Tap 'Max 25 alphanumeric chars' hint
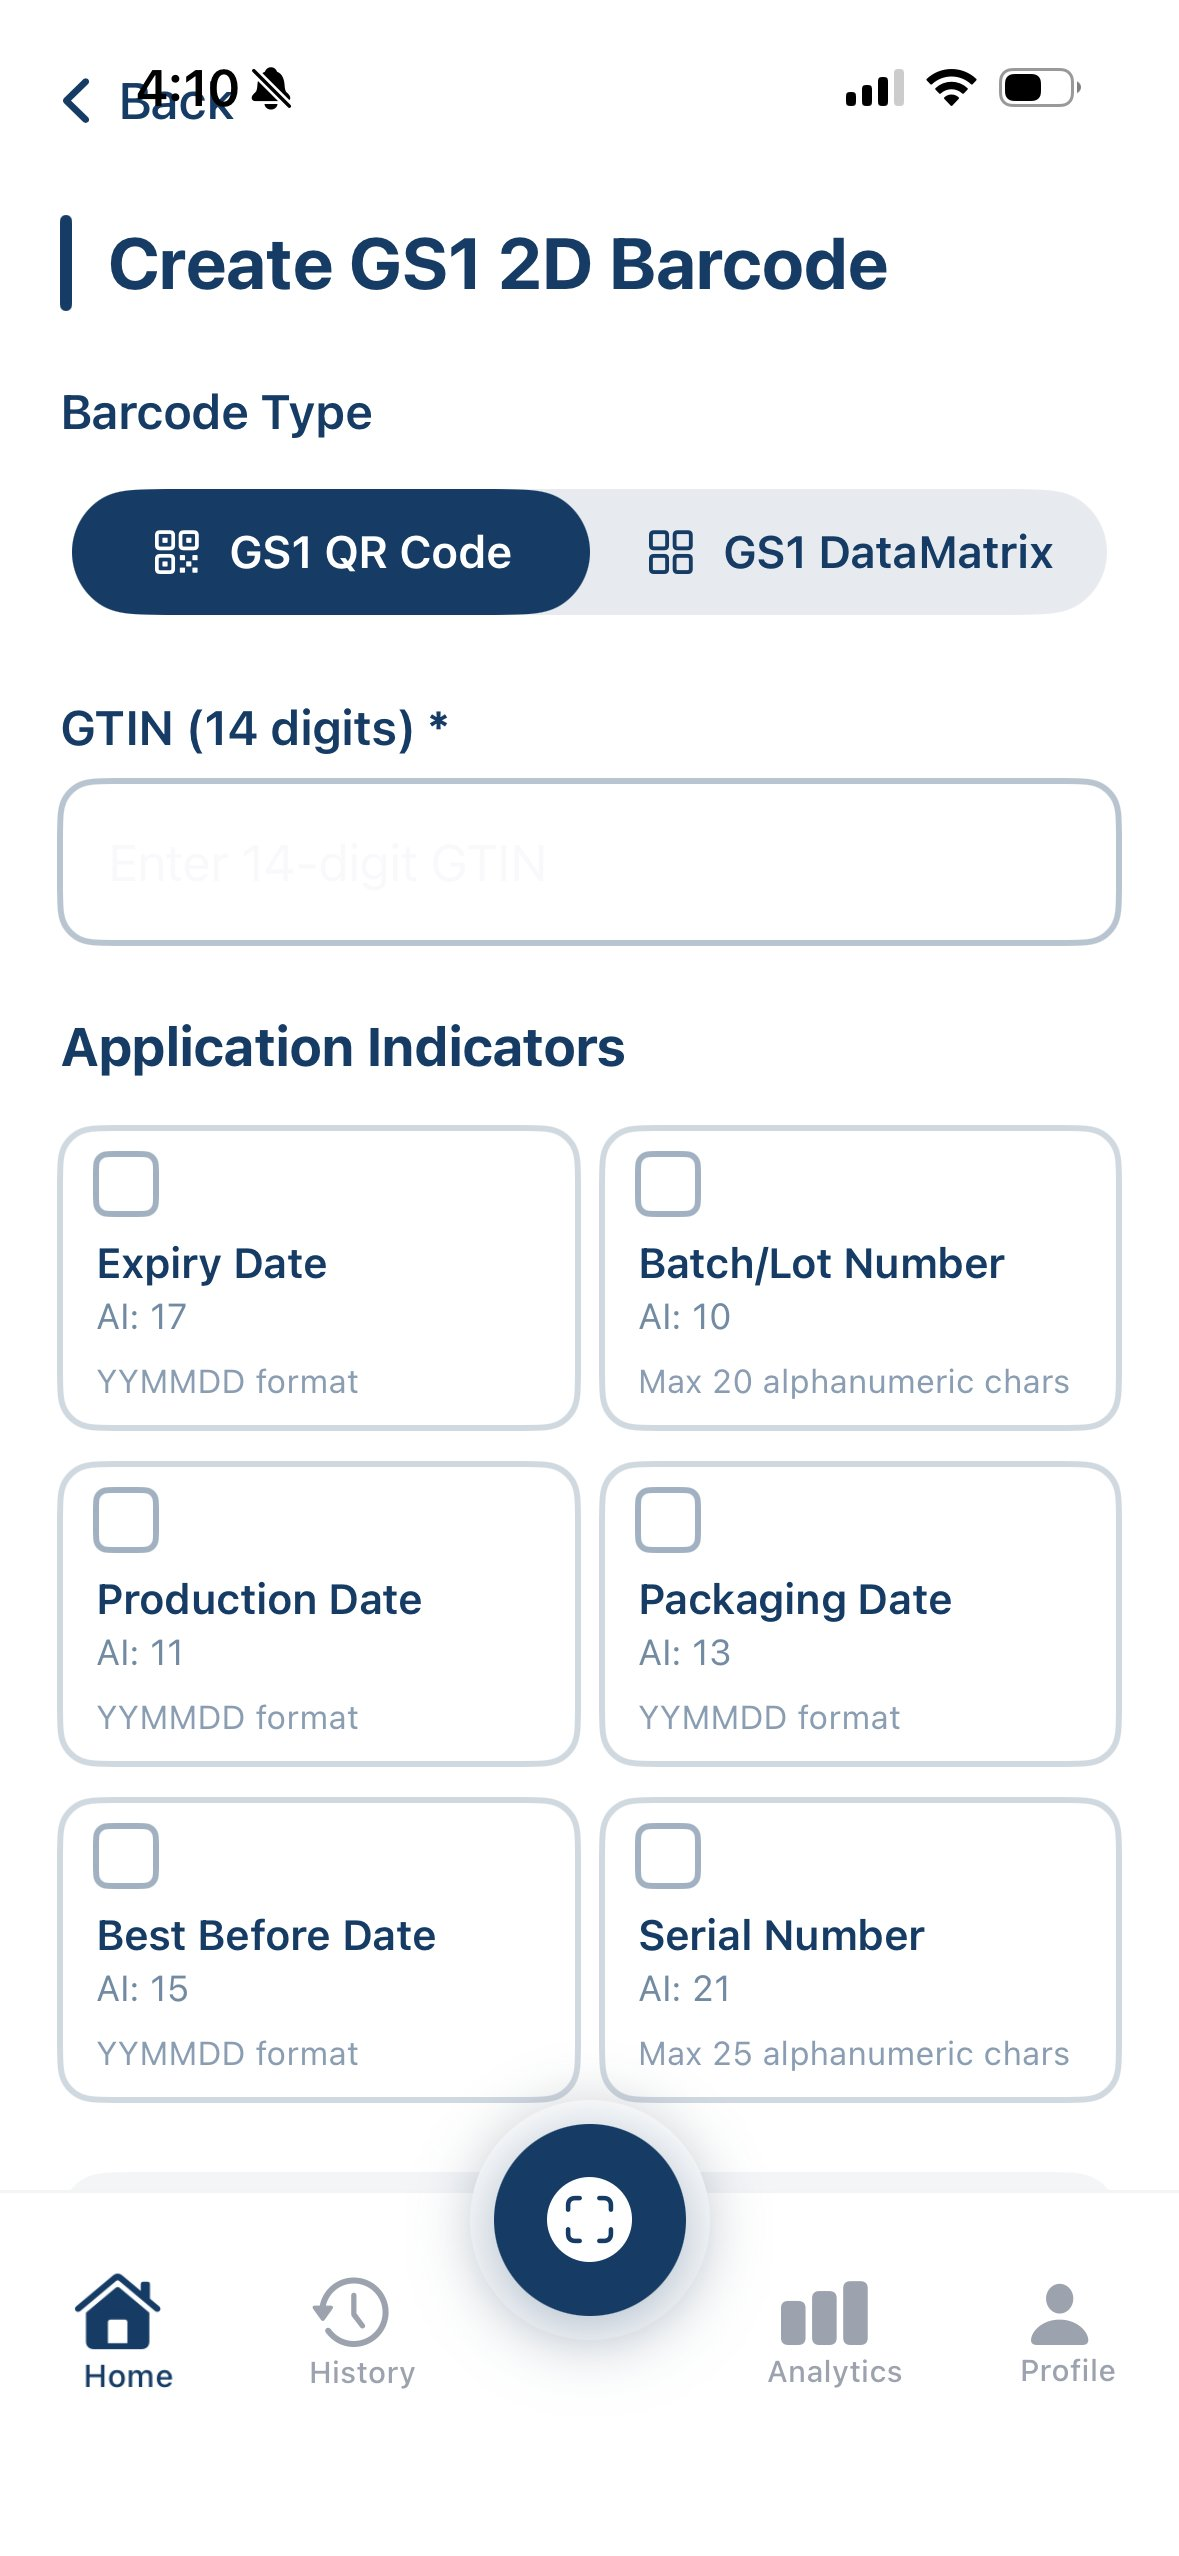This screenshot has height=2556, width=1179. [x=854, y=2054]
